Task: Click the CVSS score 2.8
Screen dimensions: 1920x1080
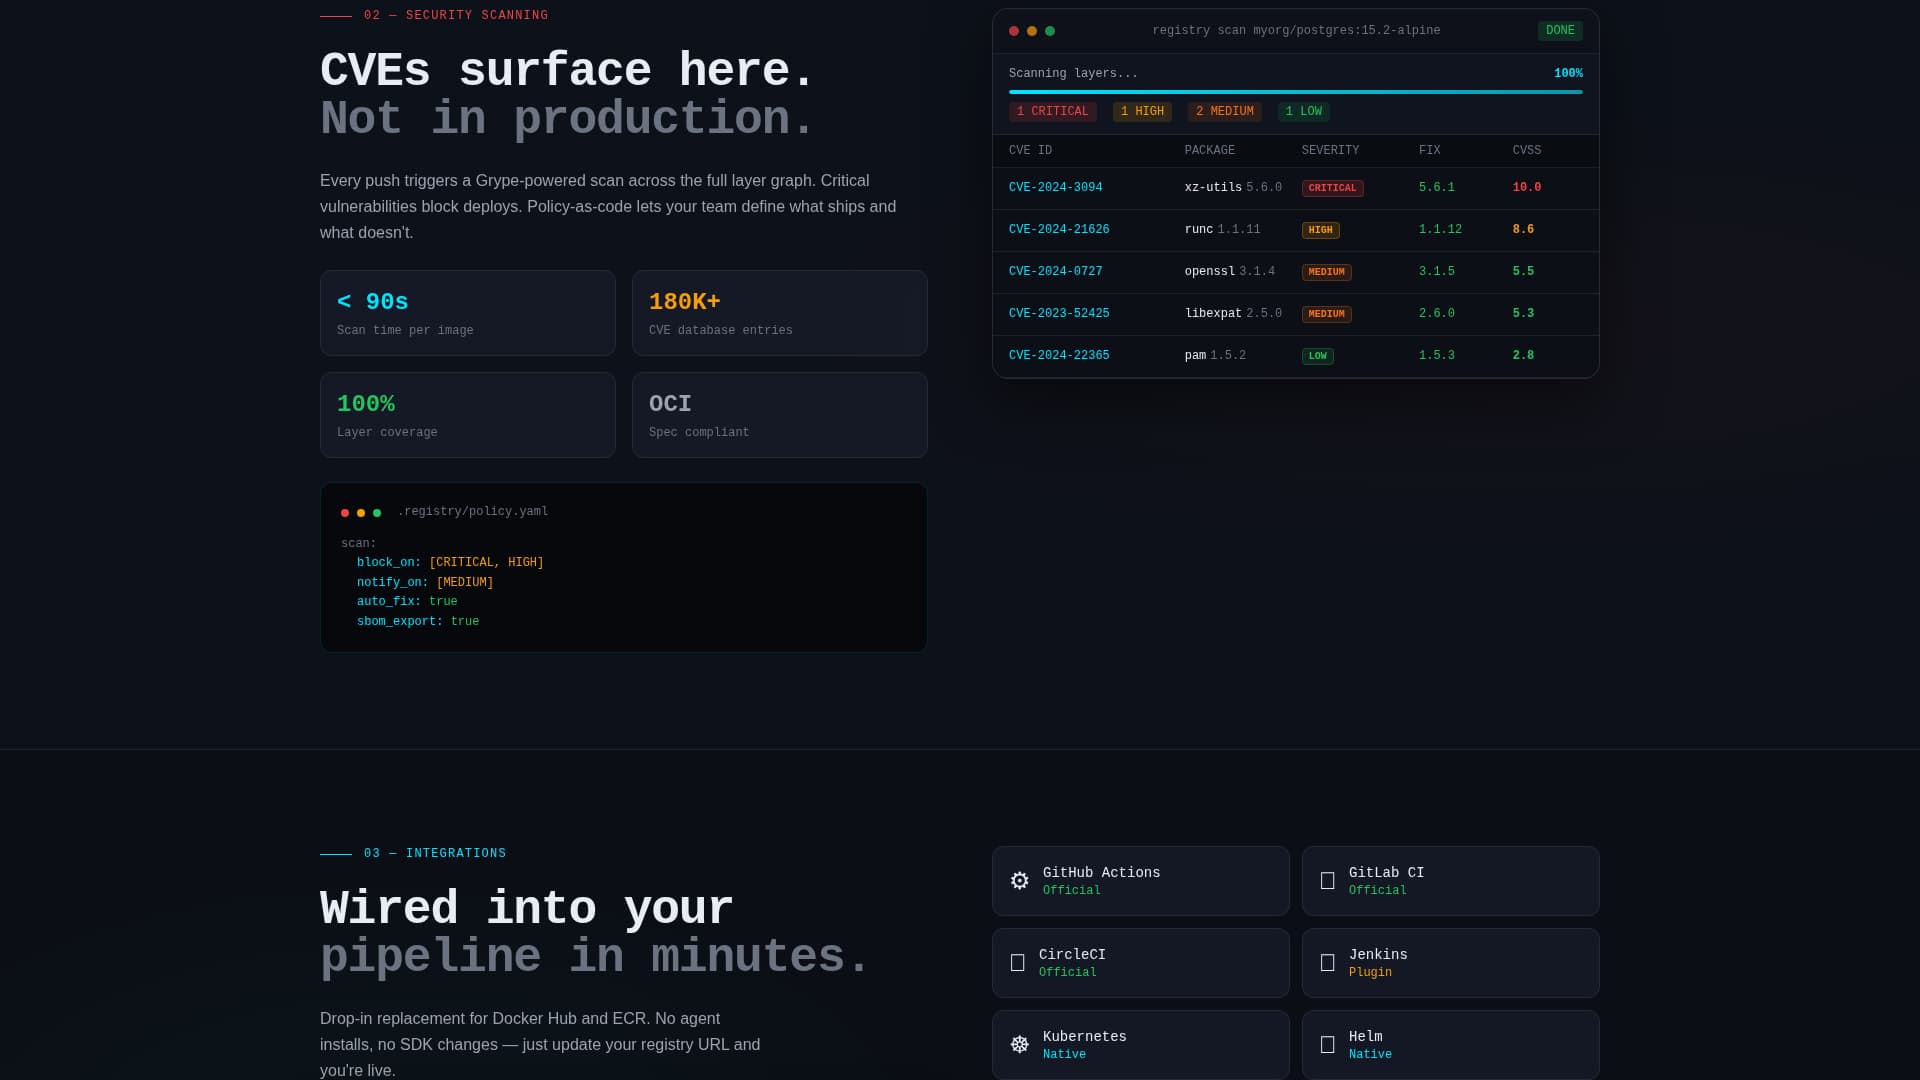Action: 1523,356
